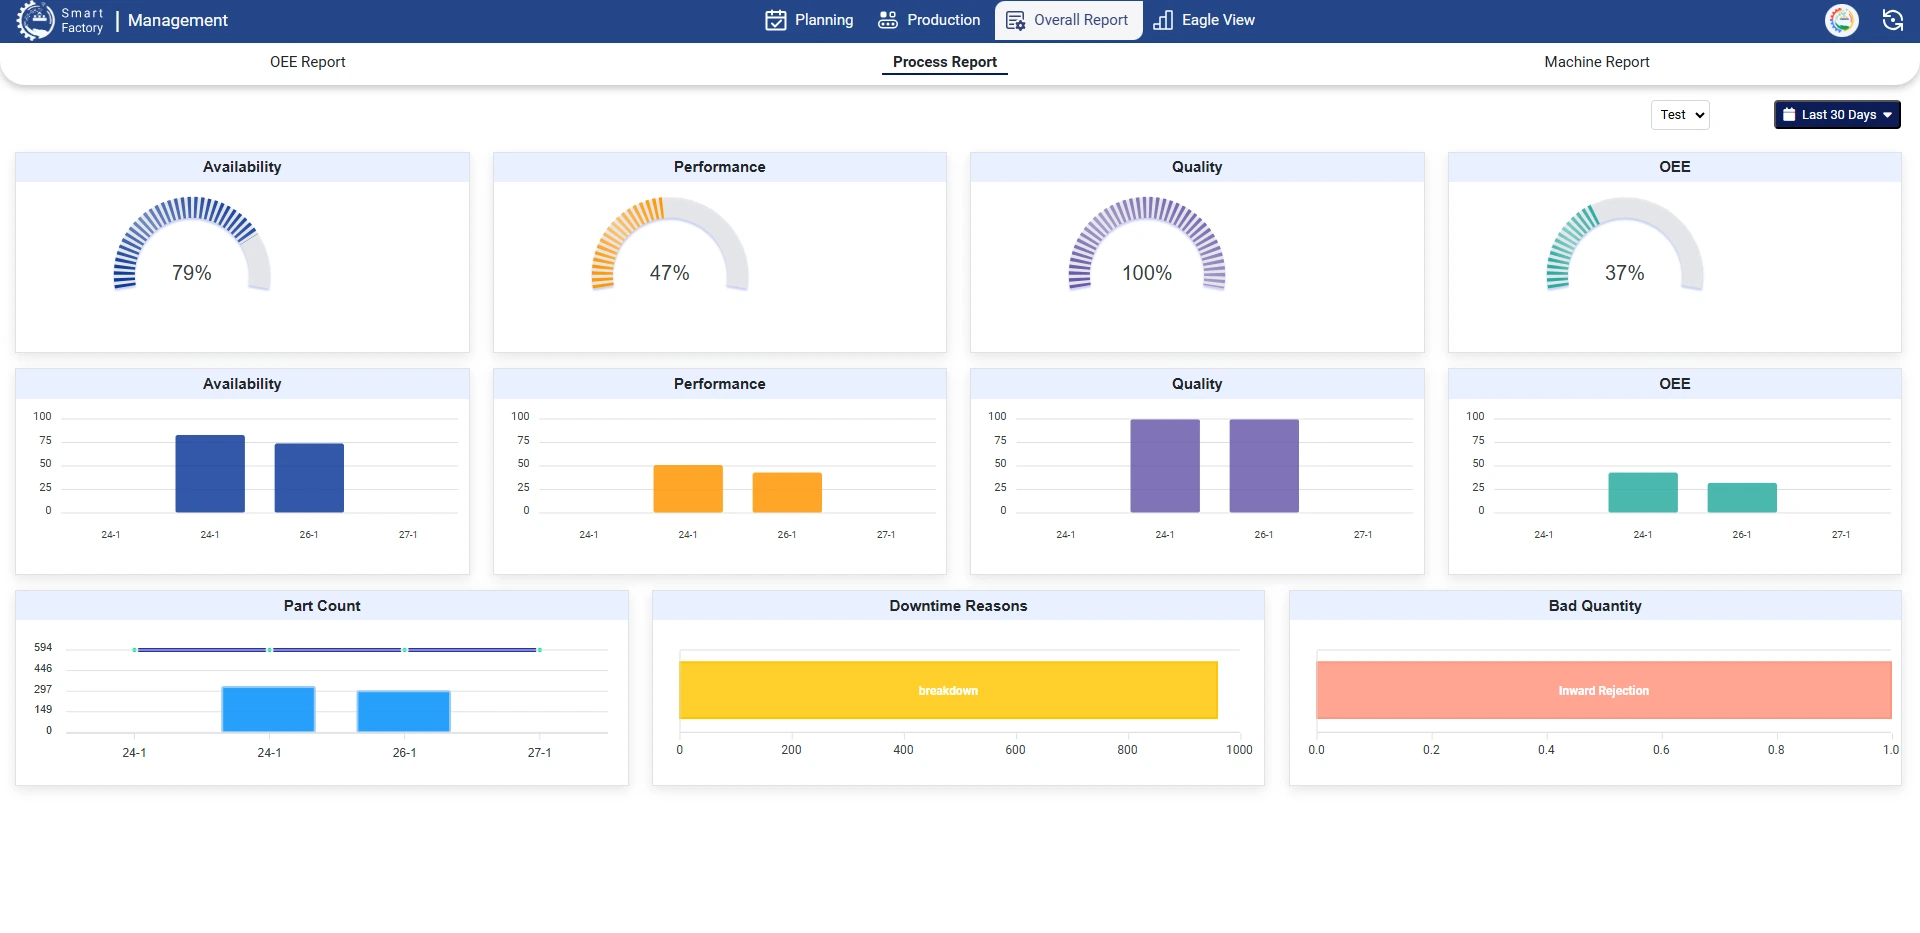Click the OEE bar chart card title

point(1675,384)
